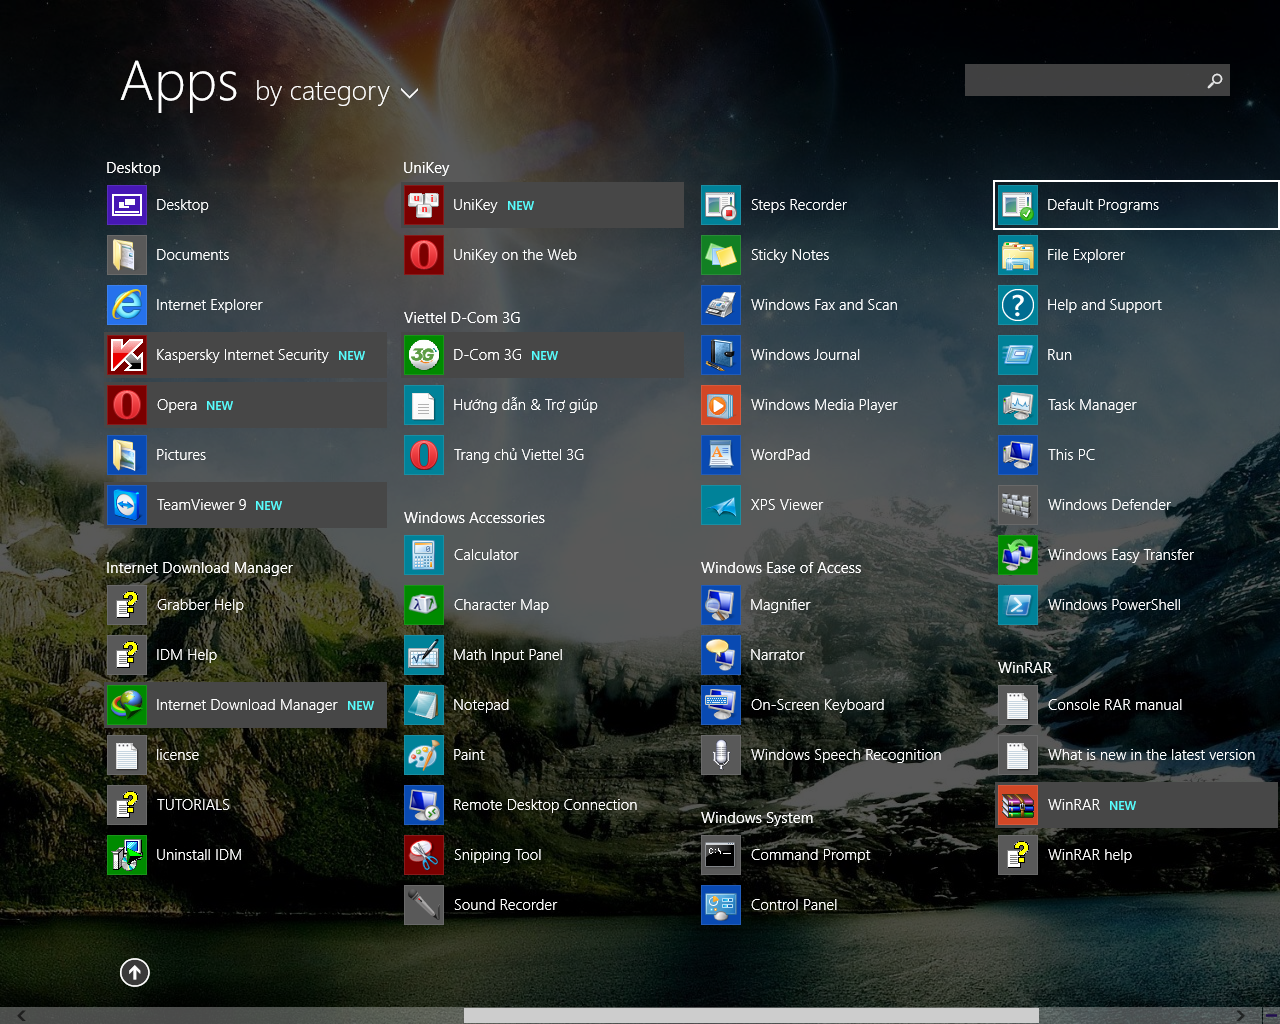Launch Paint icon
Screen dimensions: 1280x1024
coord(424,755)
